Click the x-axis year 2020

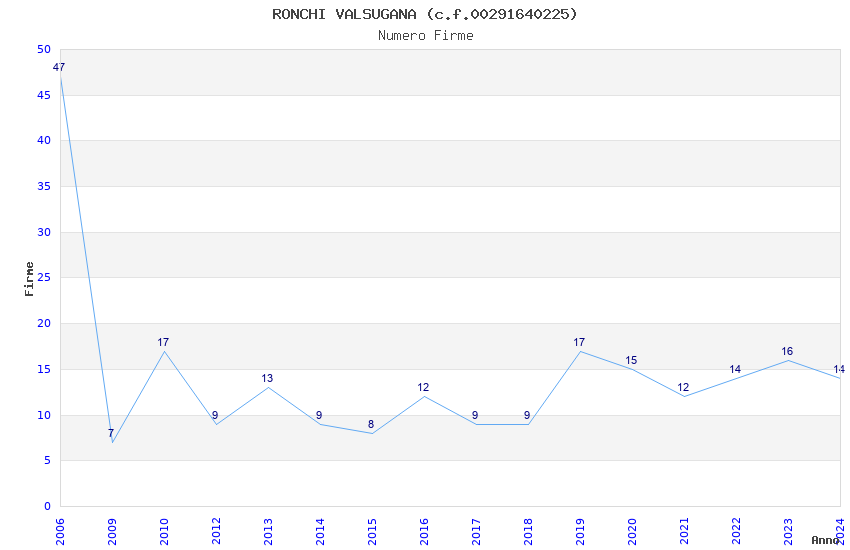pos(632,531)
